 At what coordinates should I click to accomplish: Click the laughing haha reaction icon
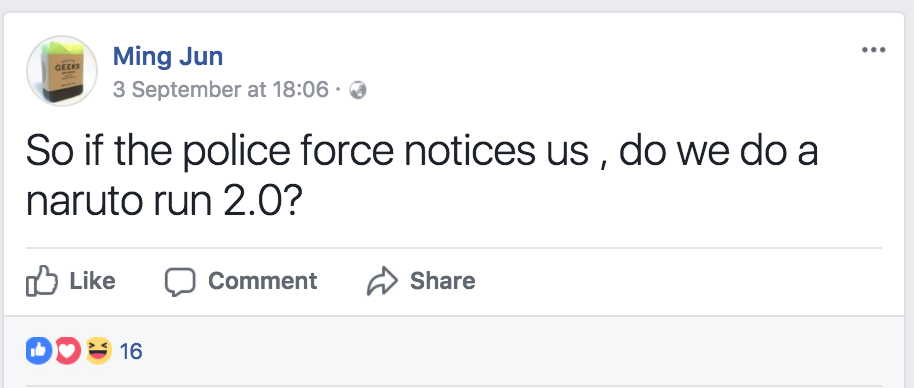click(99, 351)
